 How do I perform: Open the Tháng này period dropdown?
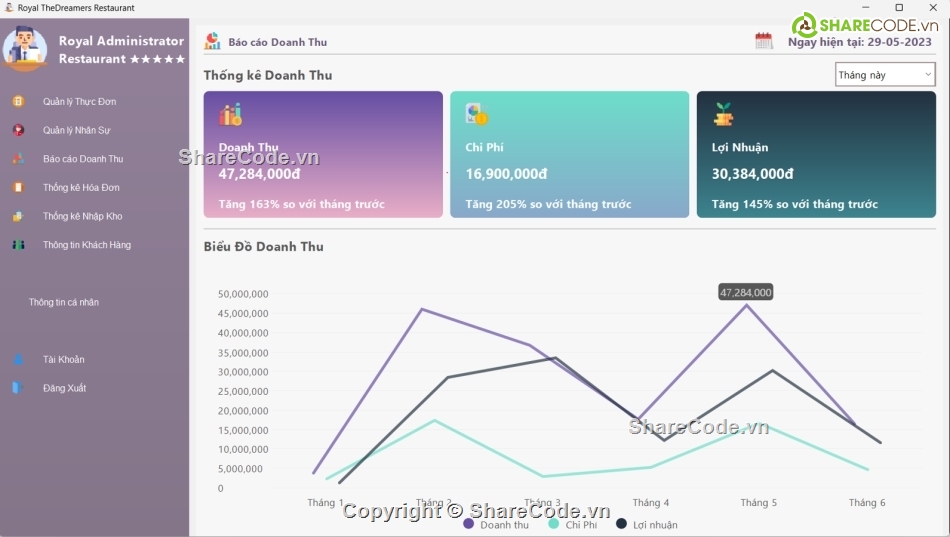[x=885, y=75]
